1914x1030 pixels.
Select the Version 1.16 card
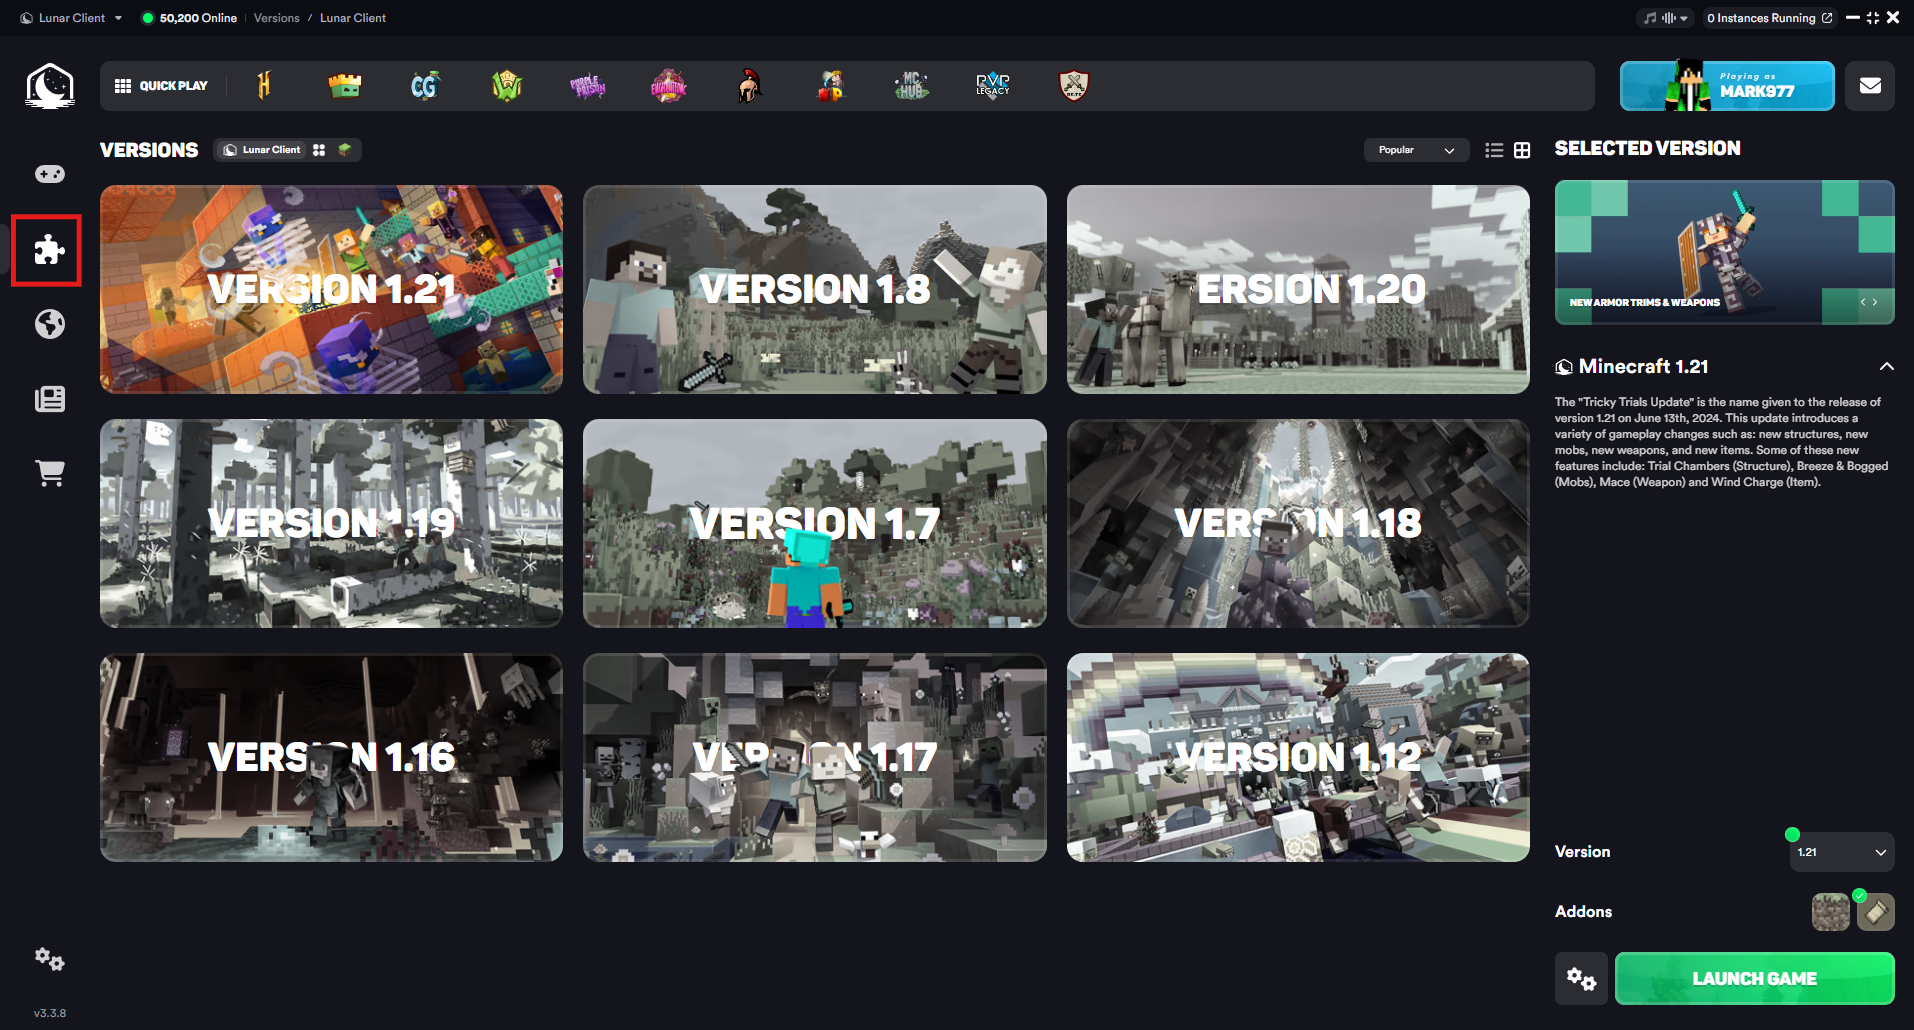pos(331,757)
